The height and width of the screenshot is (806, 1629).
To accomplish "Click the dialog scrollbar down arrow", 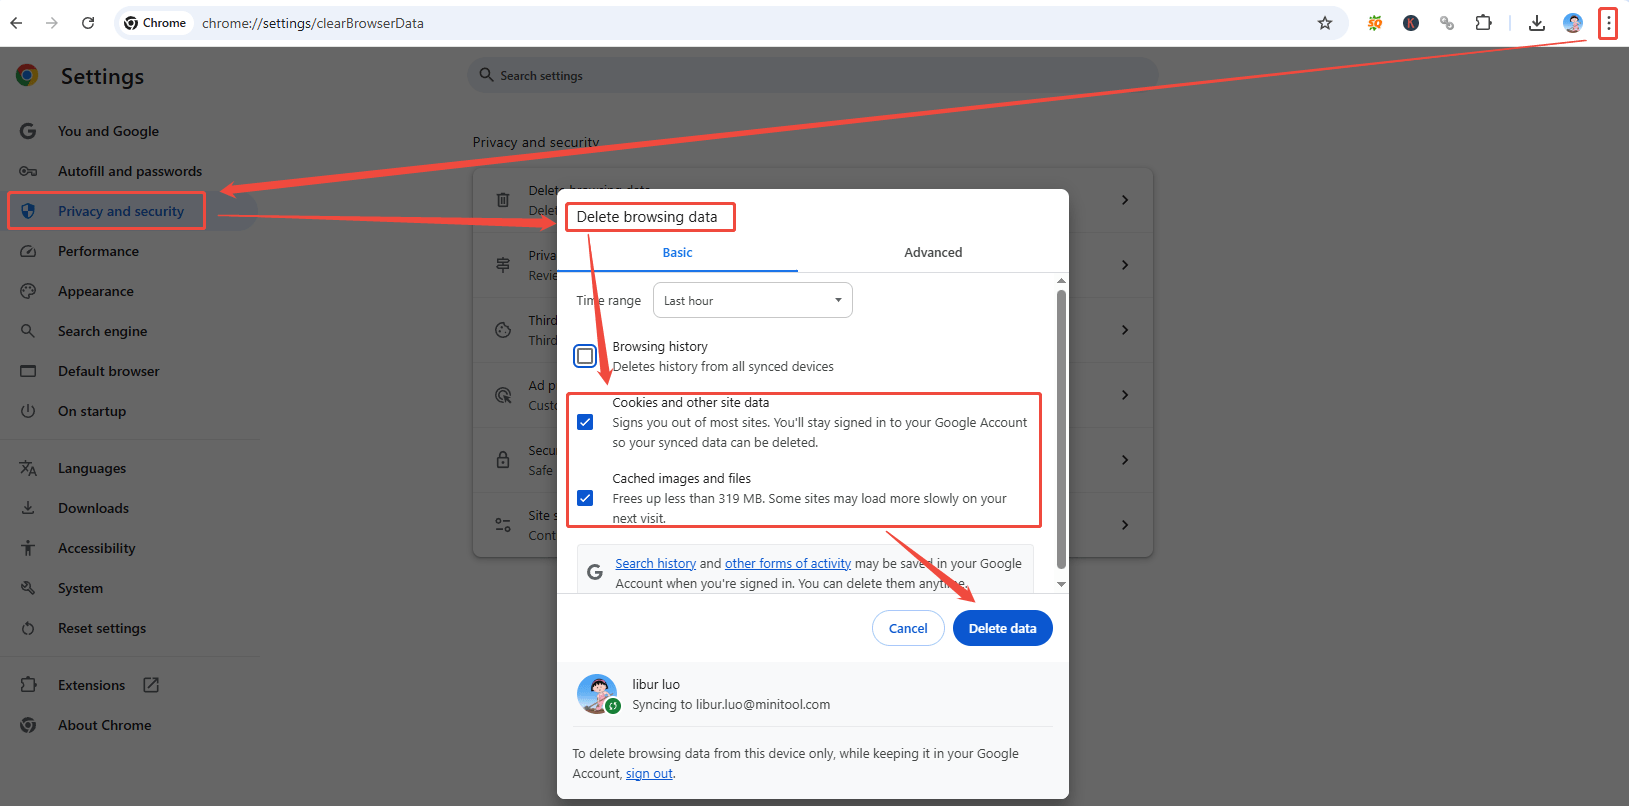I will pyautogui.click(x=1061, y=585).
